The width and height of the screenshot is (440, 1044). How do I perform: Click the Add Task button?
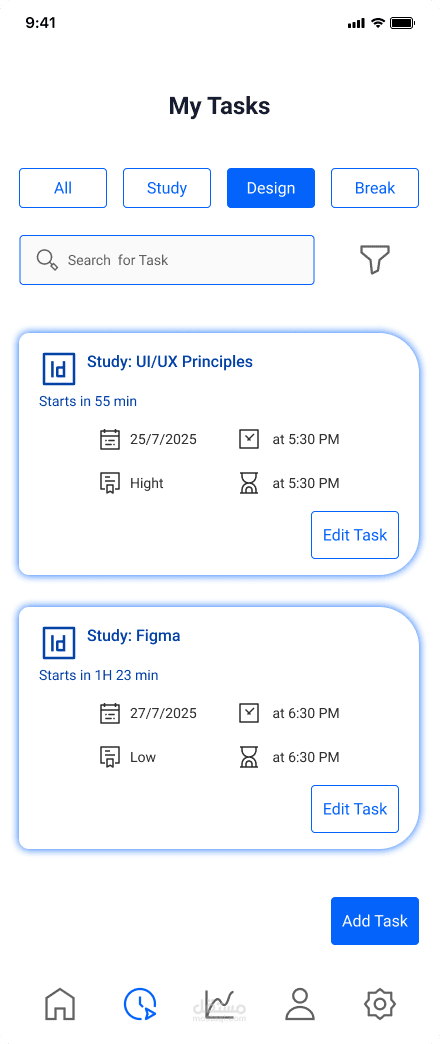coord(375,921)
